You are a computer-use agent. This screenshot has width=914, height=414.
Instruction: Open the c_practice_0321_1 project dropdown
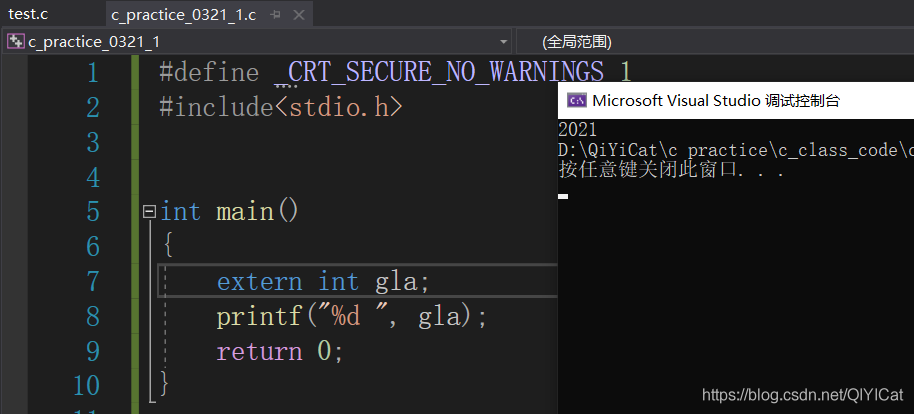pos(504,42)
